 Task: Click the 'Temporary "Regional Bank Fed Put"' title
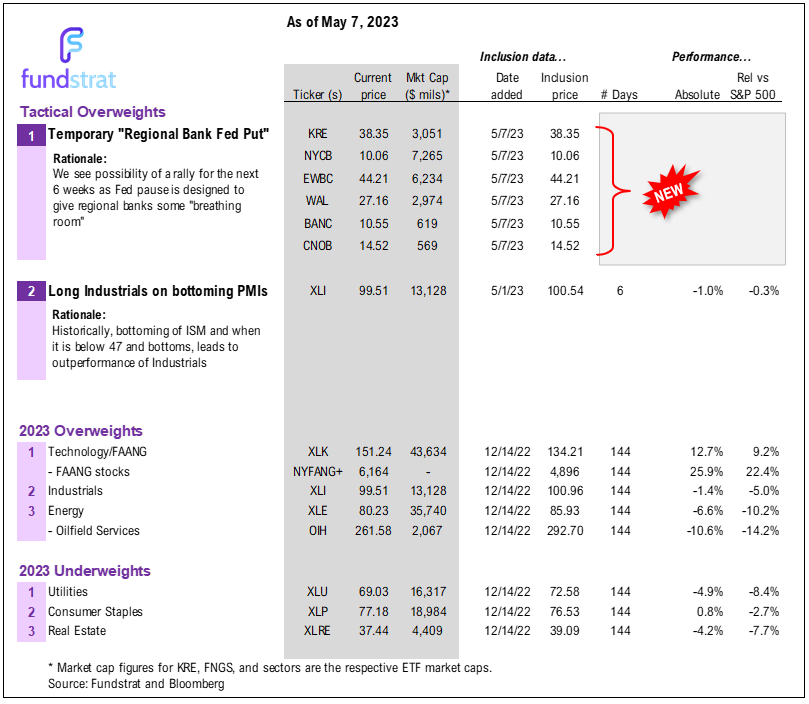point(158,134)
